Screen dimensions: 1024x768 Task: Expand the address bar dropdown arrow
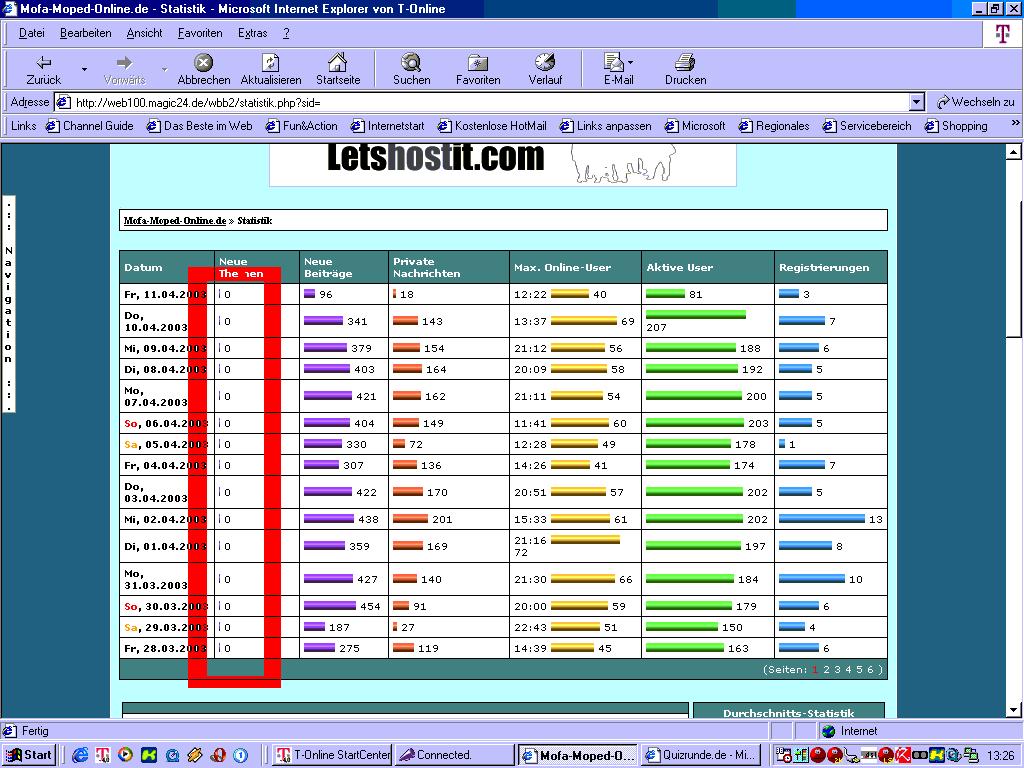click(917, 102)
